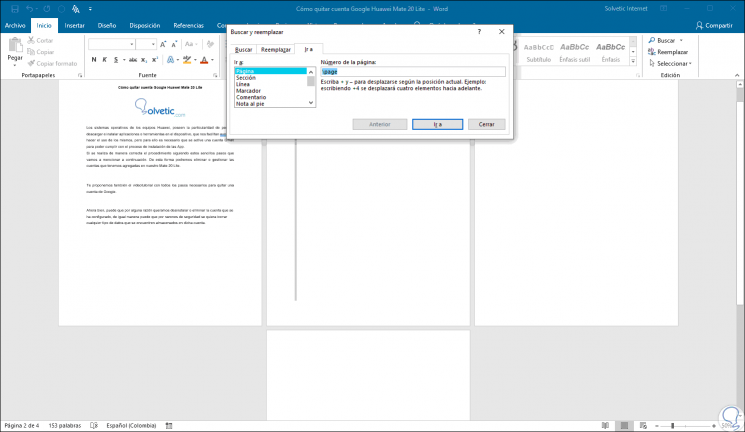Select Línea in the Ir a list
745x432 pixels.
[243, 84]
